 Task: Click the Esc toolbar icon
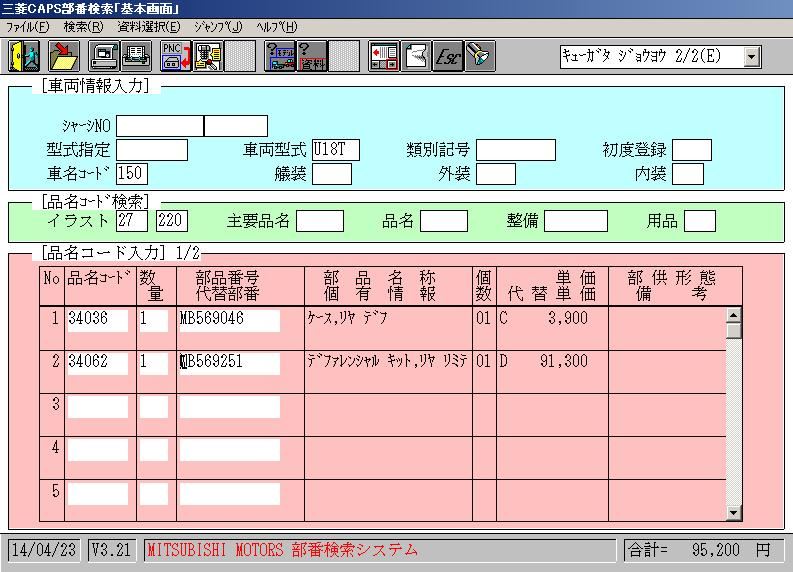[x=448, y=56]
